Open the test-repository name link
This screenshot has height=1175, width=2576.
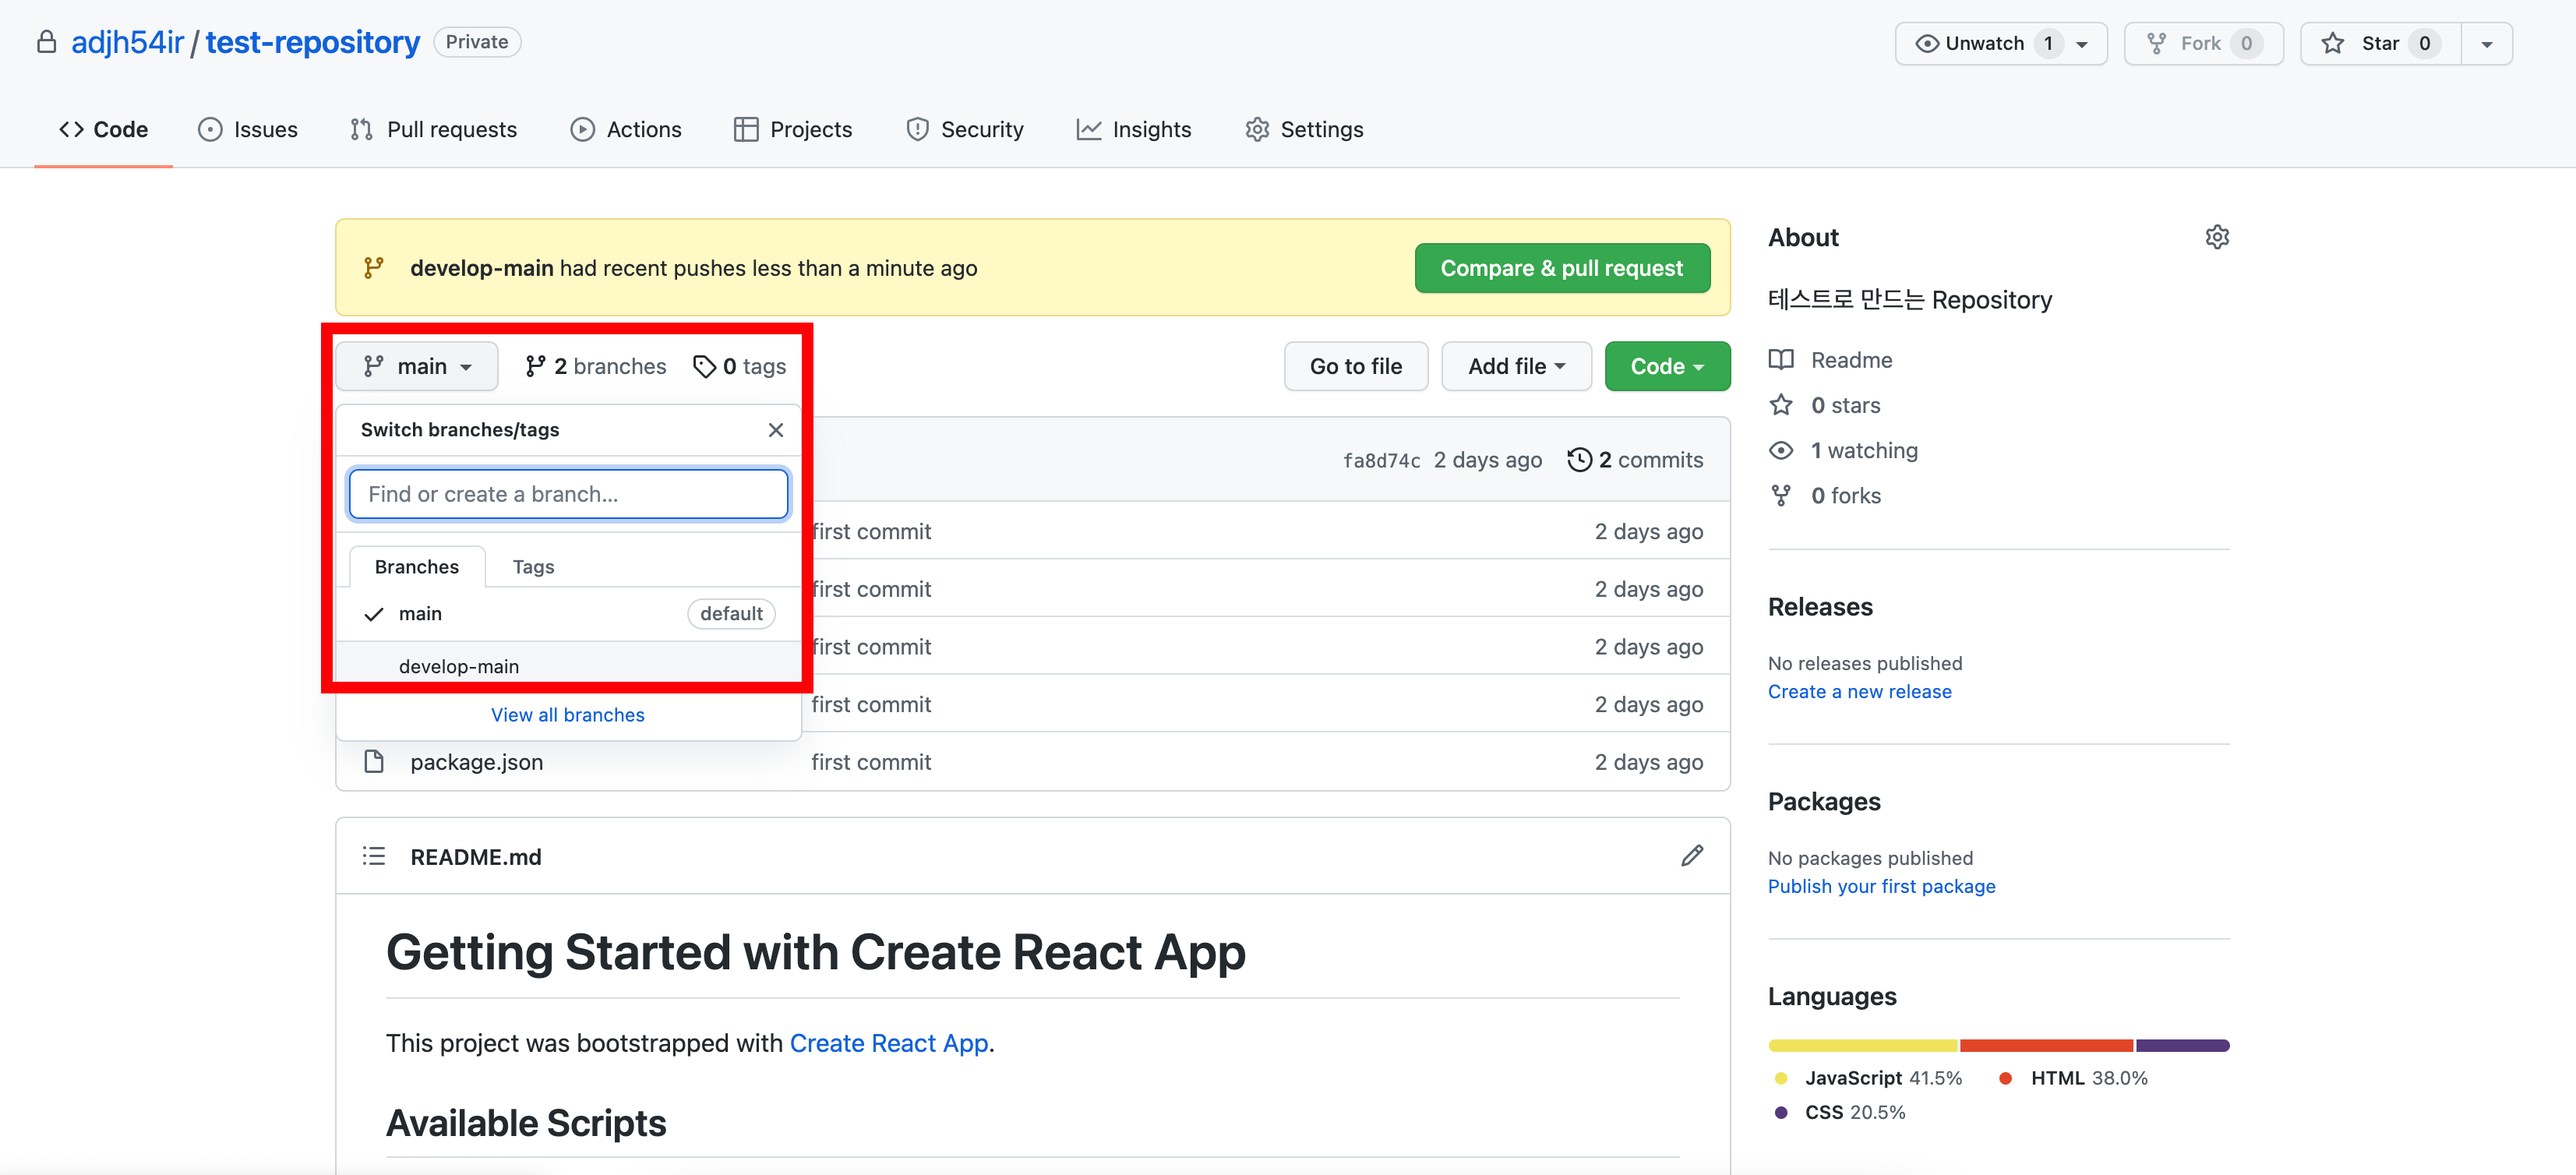point(313,43)
